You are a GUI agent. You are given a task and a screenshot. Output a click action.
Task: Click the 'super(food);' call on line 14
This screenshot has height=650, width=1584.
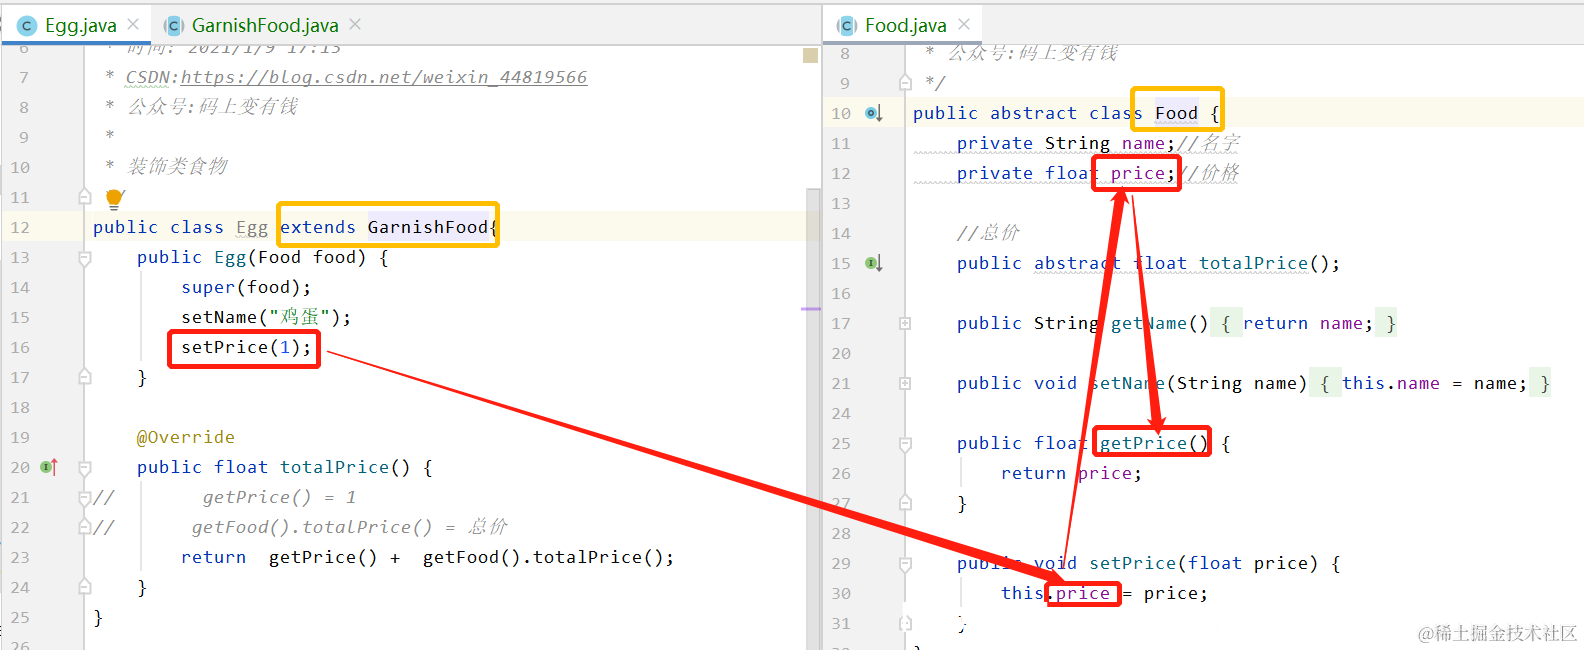(246, 287)
